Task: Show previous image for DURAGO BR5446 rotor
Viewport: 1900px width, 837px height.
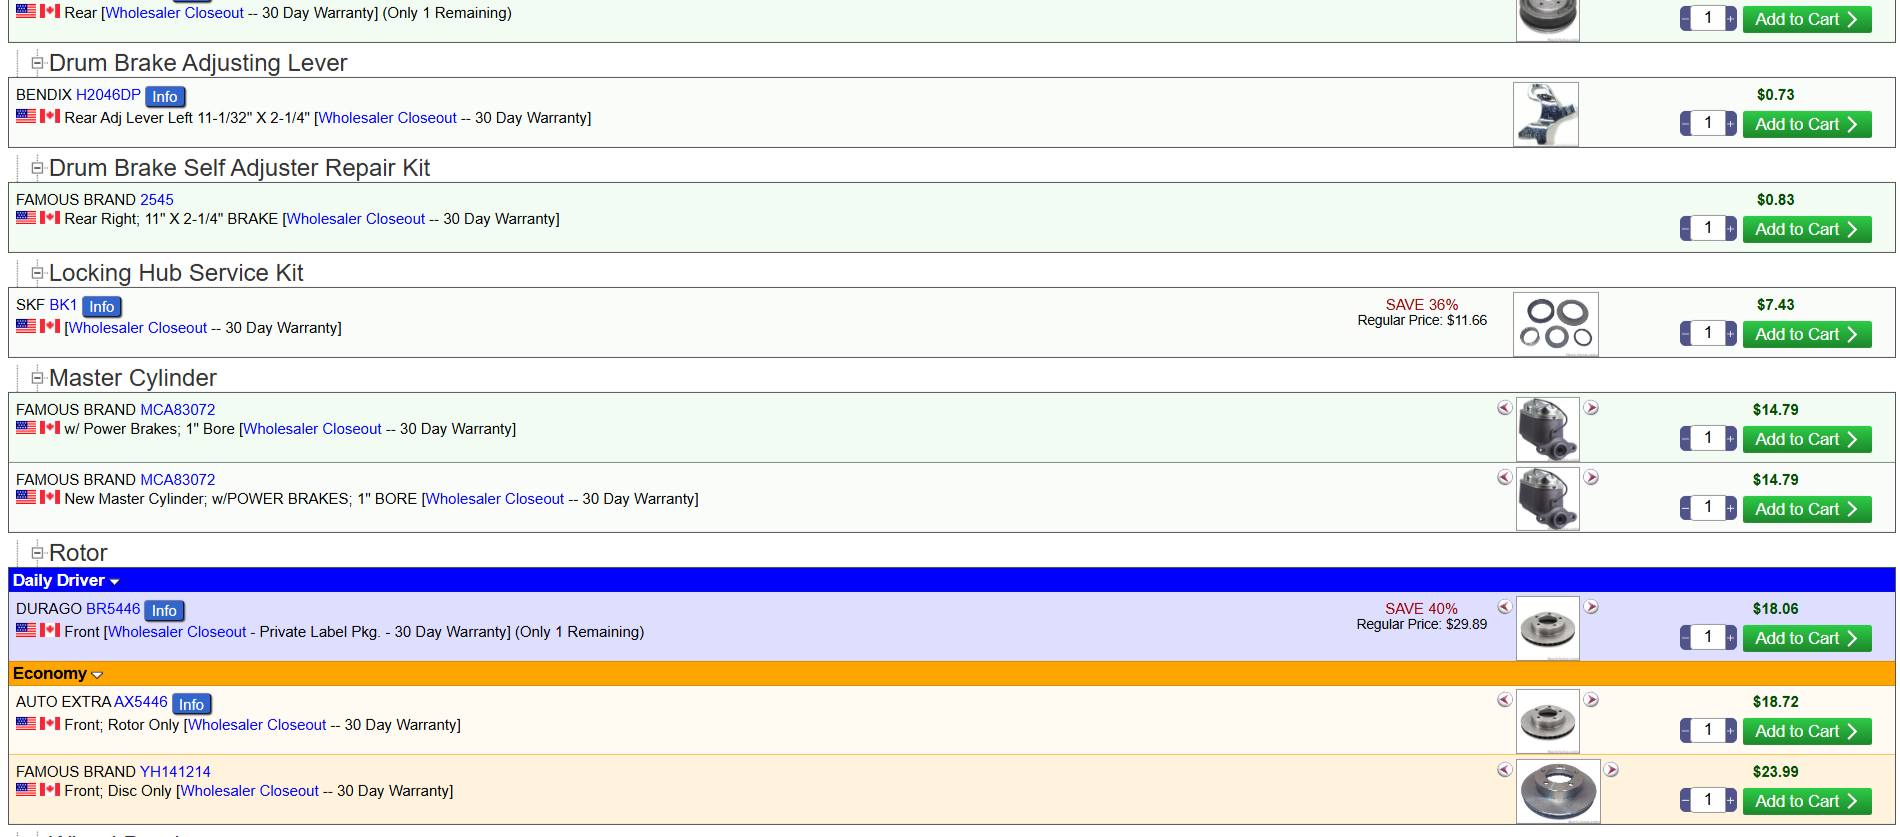Action: click(1504, 607)
